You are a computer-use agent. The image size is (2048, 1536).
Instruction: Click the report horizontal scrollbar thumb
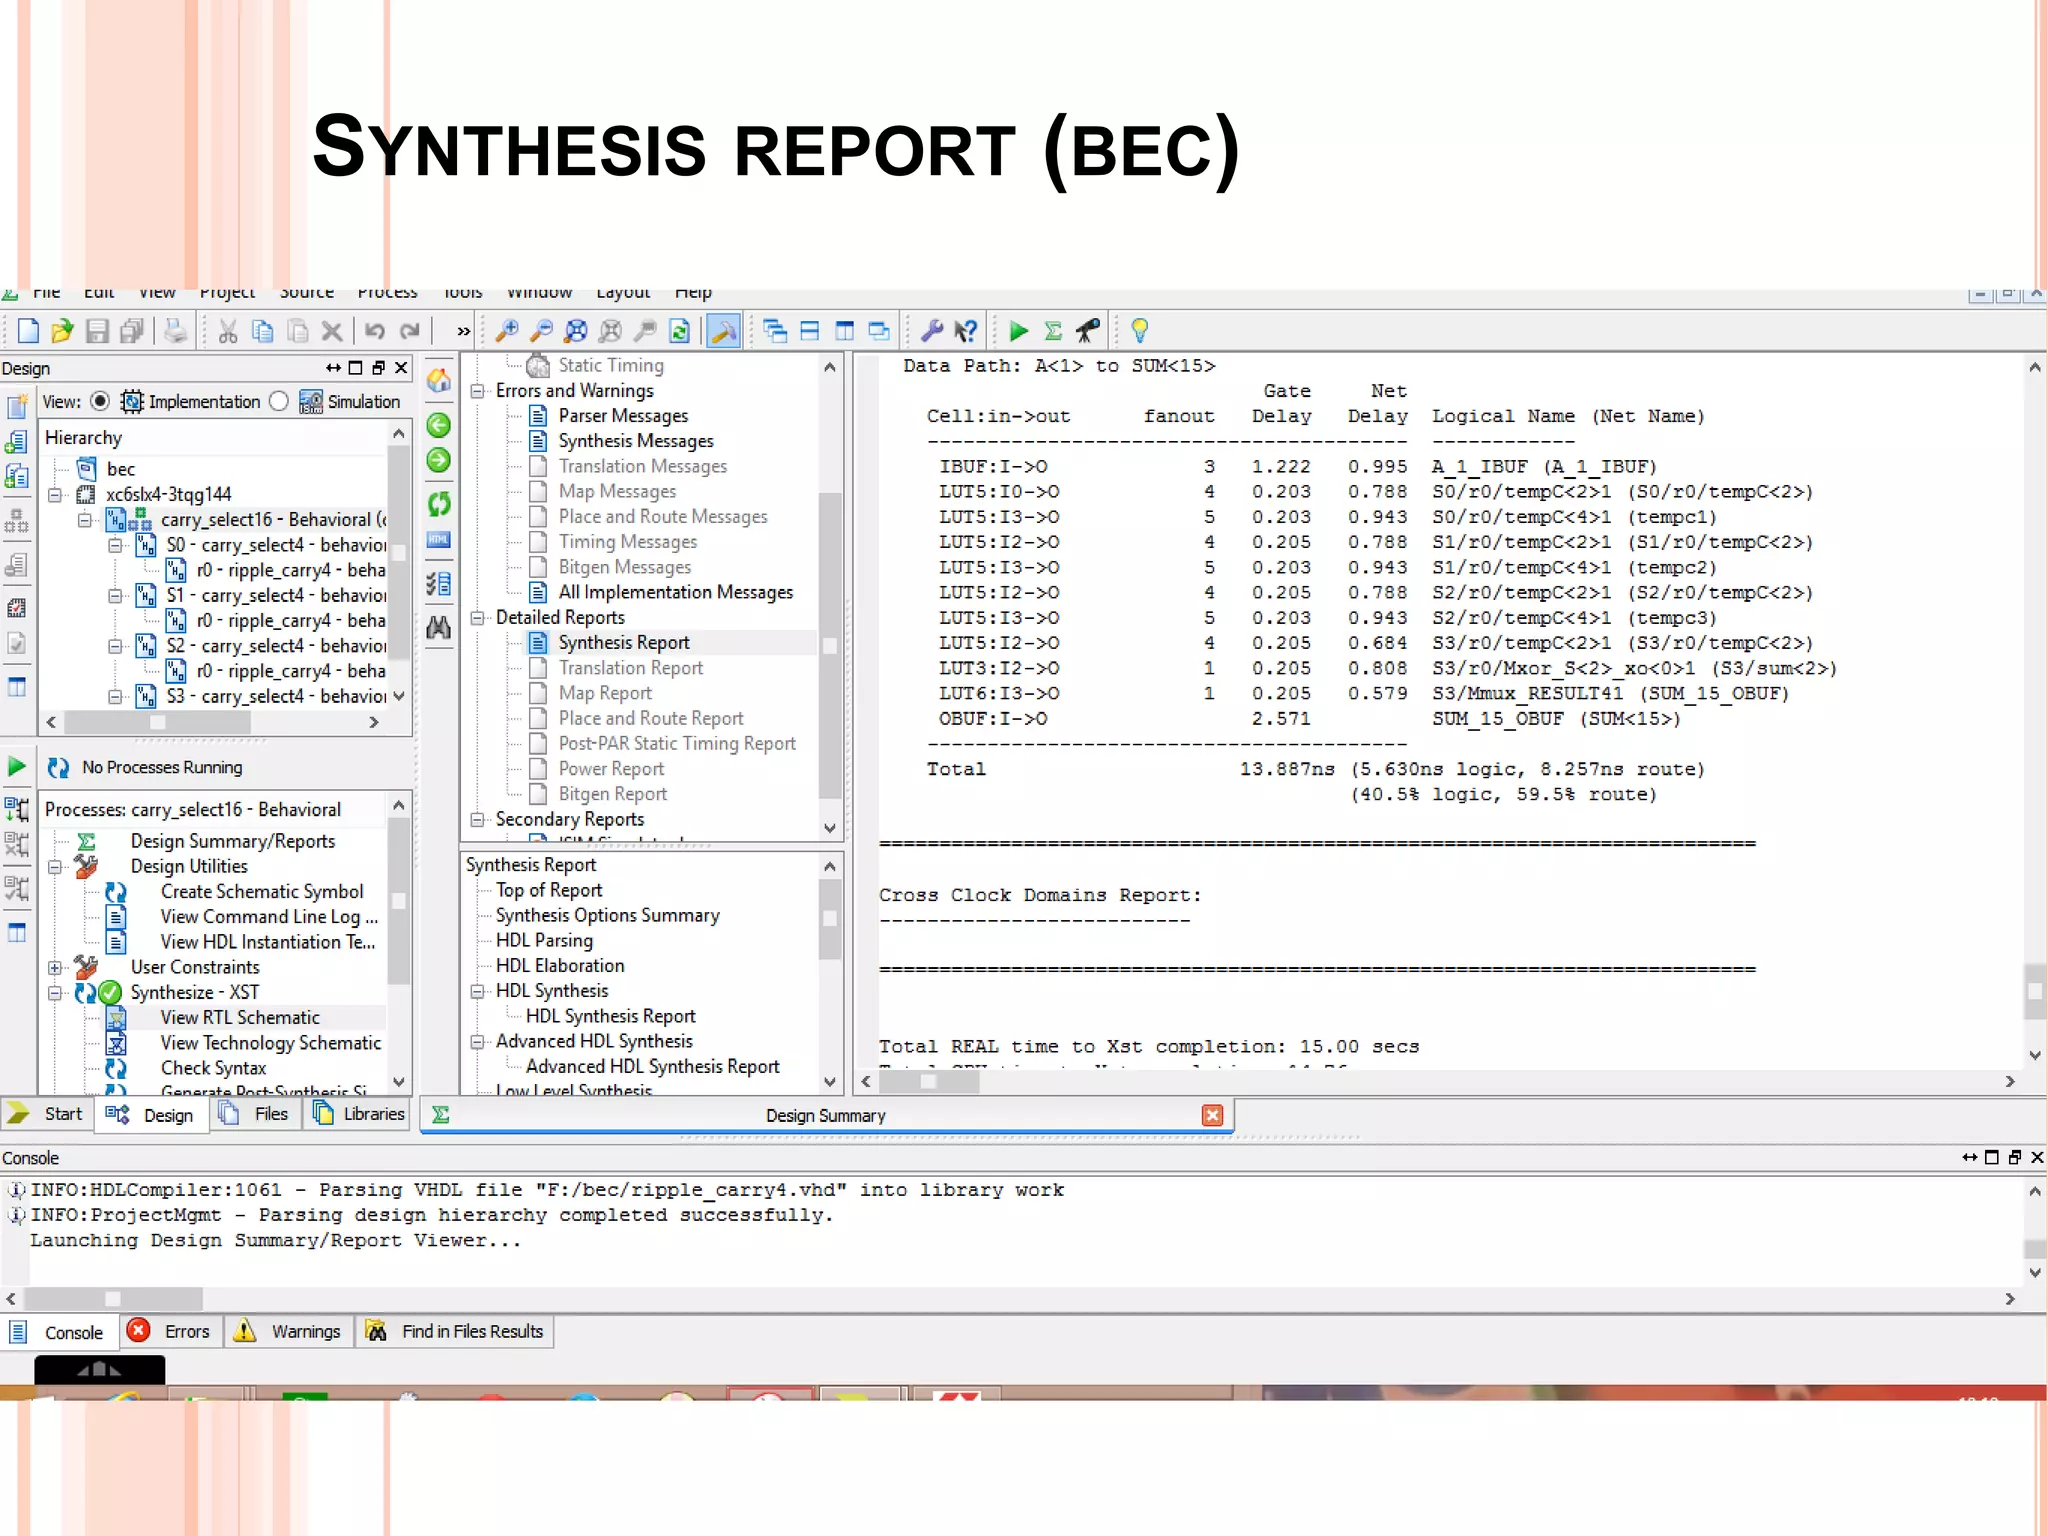click(x=929, y=1082)
